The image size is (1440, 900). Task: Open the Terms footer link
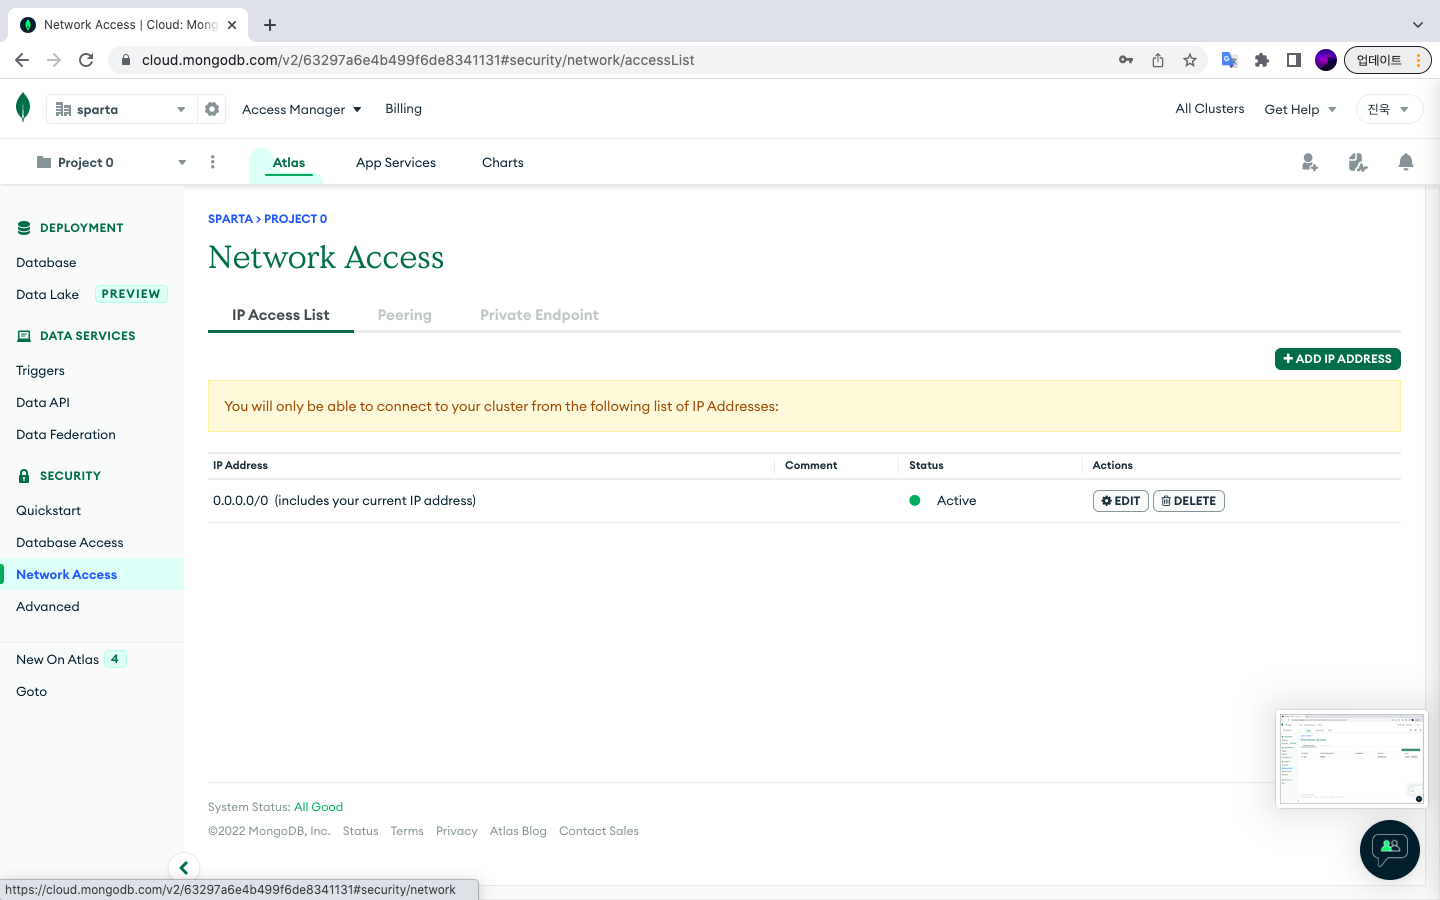[407, 831]
